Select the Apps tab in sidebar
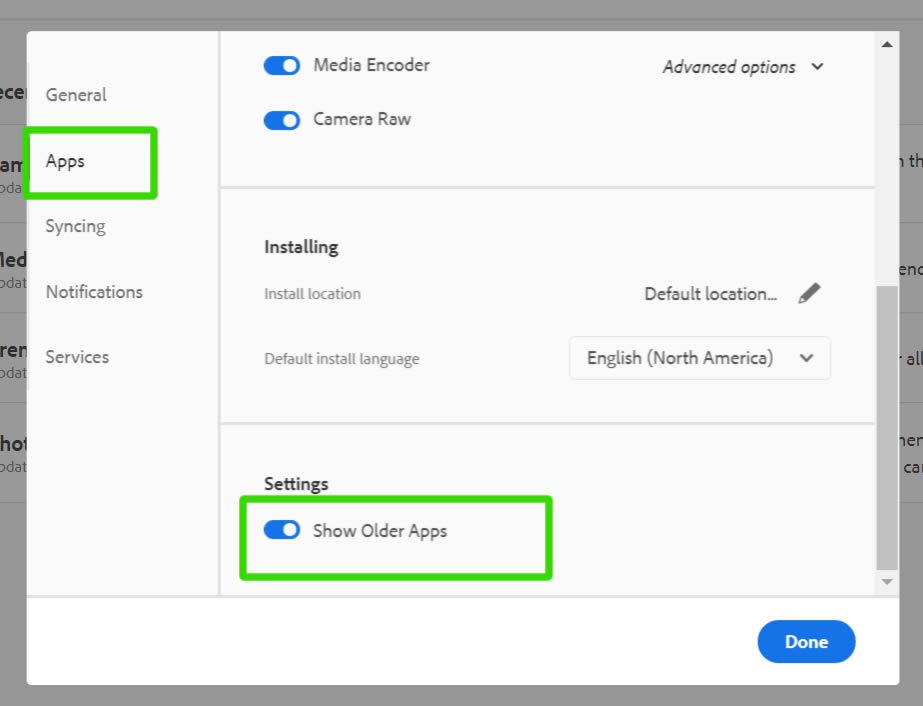The height and width of the screenshot is (706, 923). [x=66, y=161]
